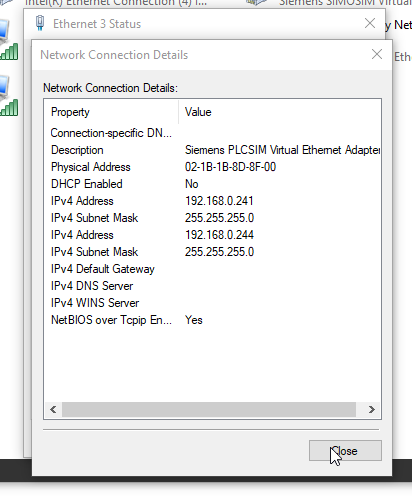Close the Network Connection Details window
The image size is (412, 499).
click(377, 54)
